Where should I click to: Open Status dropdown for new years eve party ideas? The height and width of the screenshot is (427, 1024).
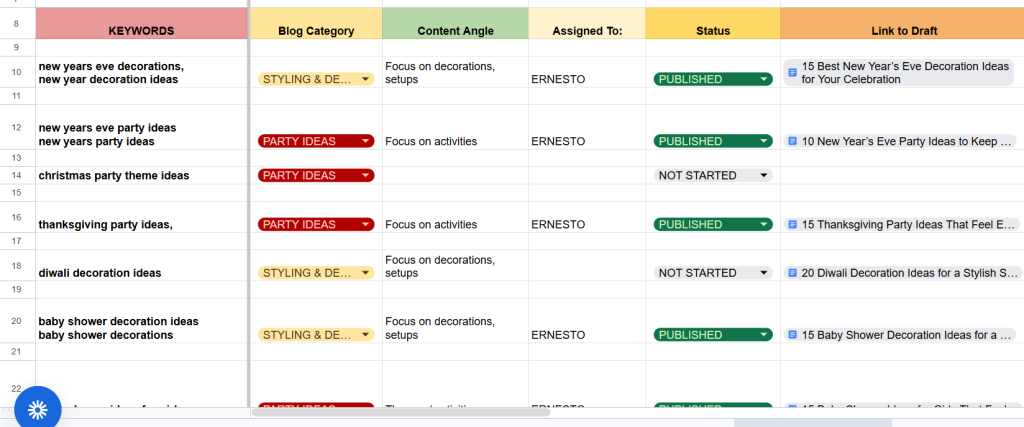click(713, 141)
